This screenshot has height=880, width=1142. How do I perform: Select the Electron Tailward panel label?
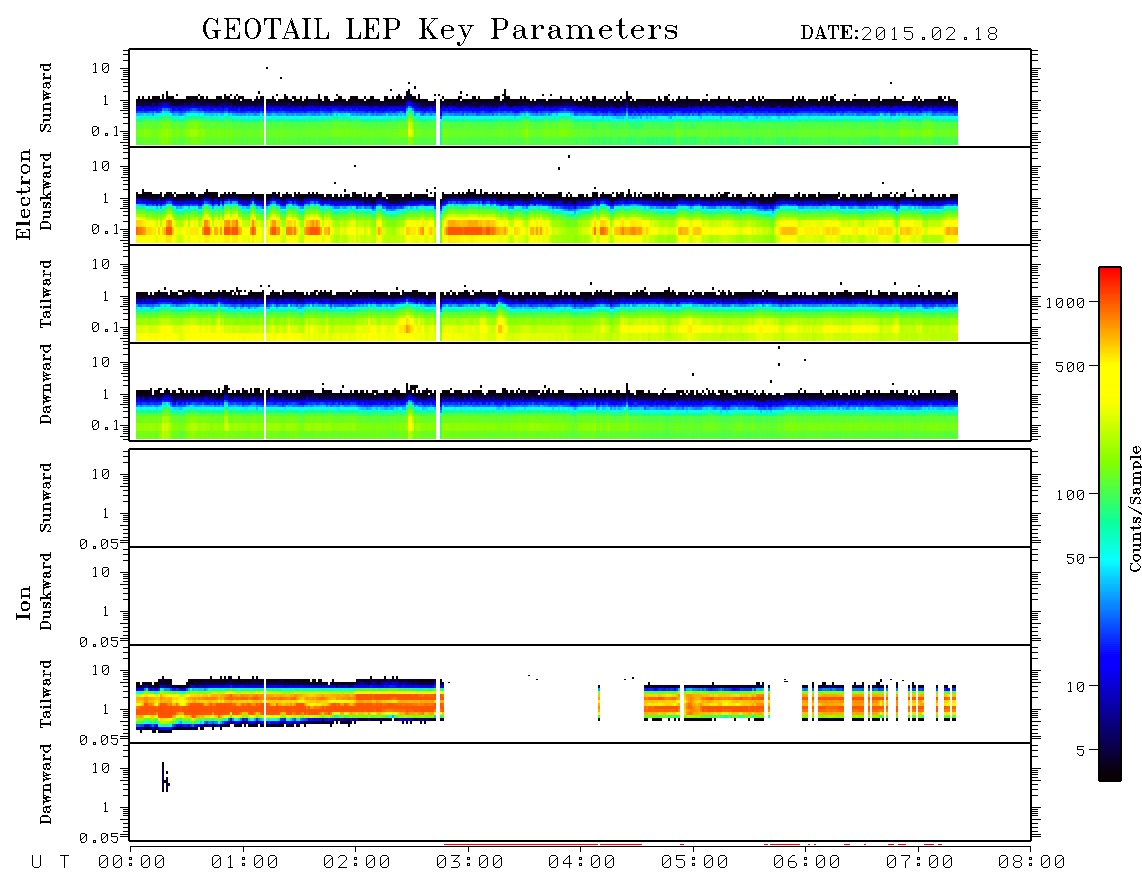click(x=46, y=294)
